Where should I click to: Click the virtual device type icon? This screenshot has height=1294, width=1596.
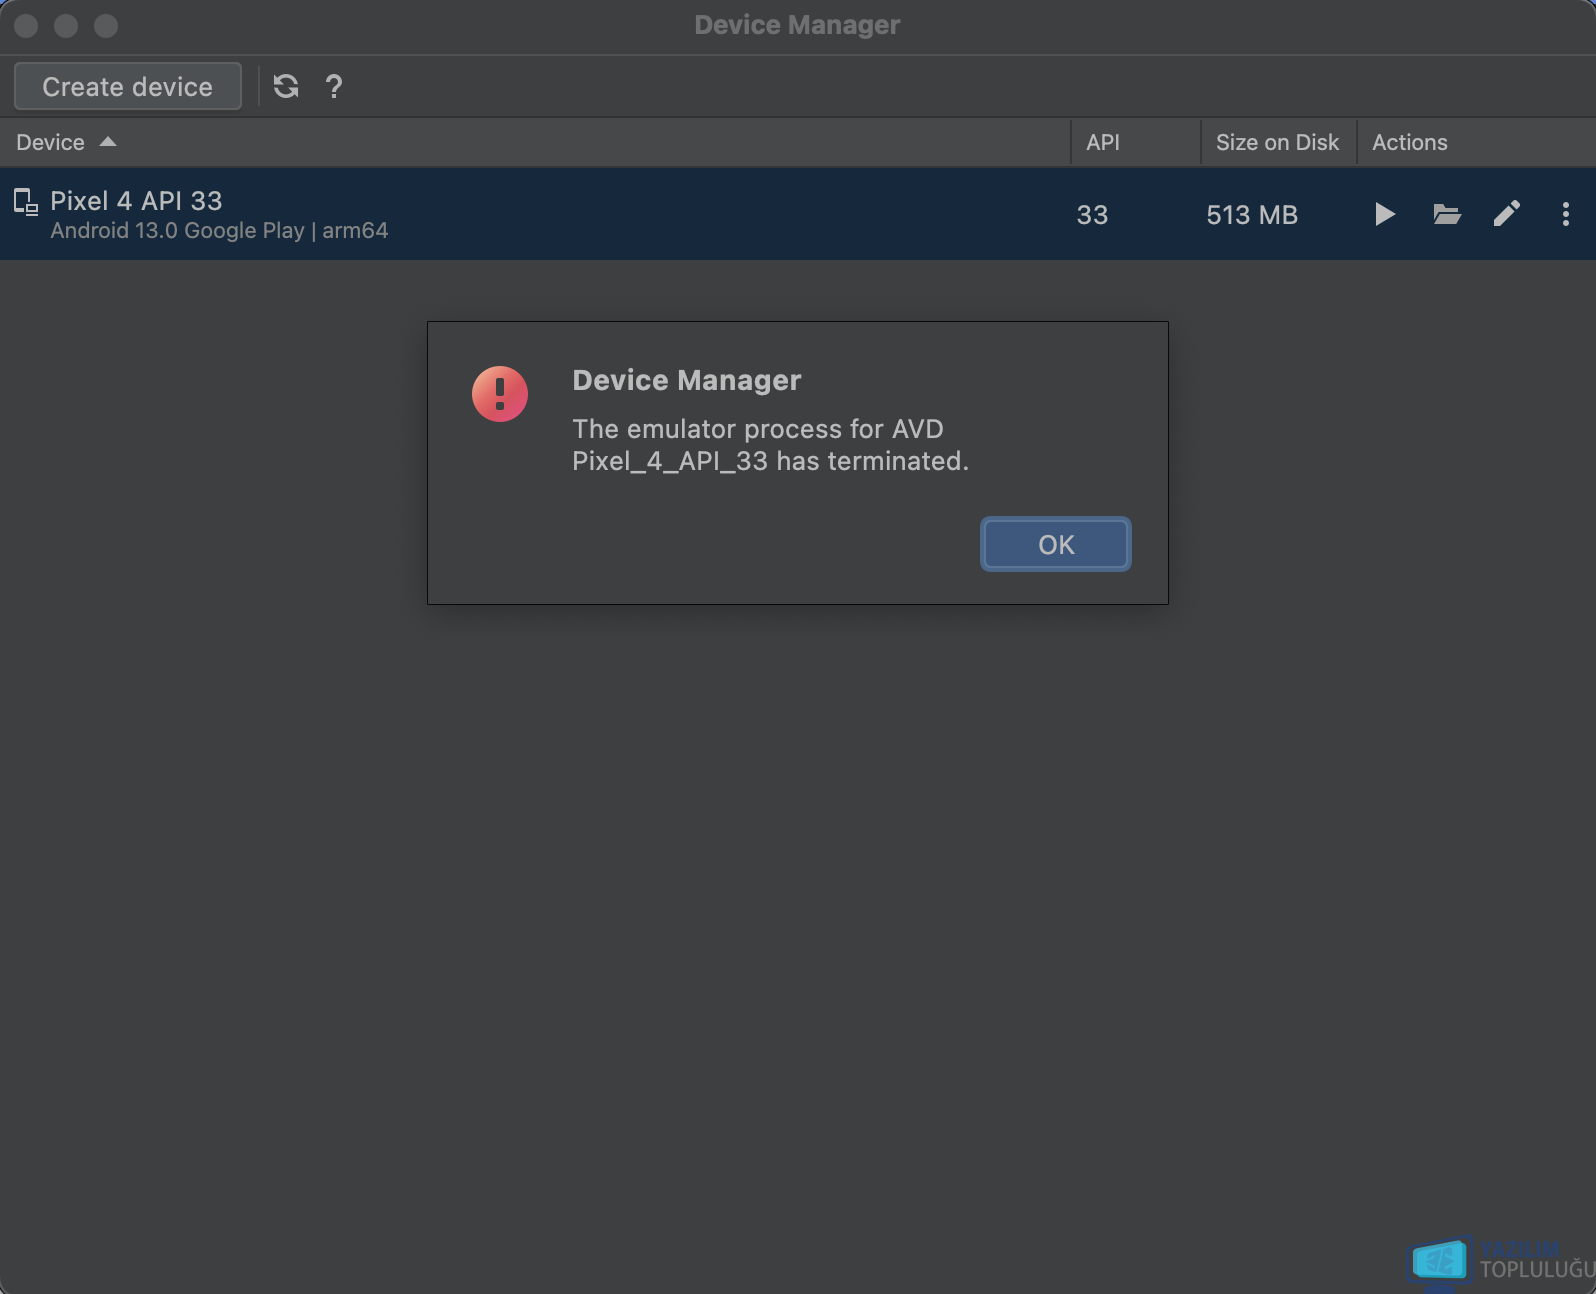point(26,202)
